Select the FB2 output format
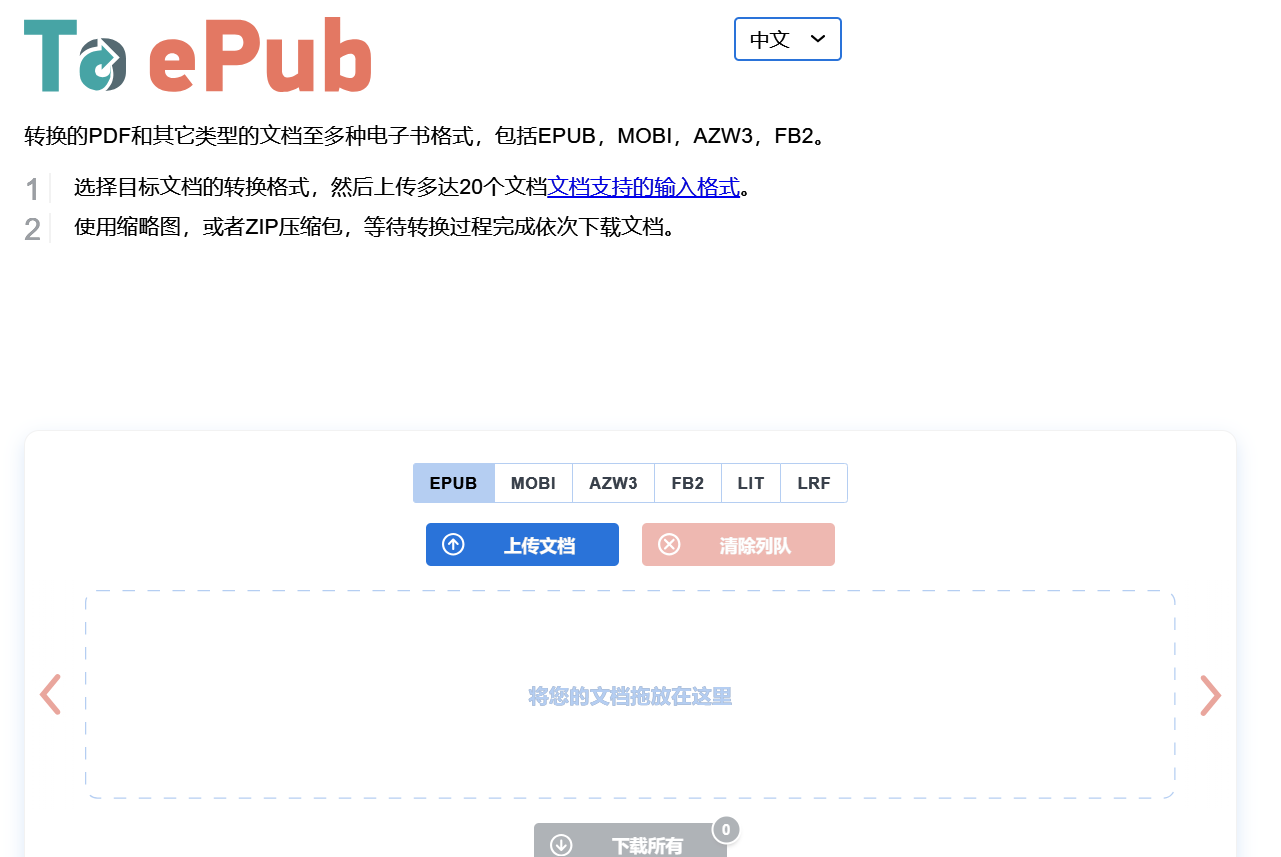Screen dimensions: 1281x857 687,483
